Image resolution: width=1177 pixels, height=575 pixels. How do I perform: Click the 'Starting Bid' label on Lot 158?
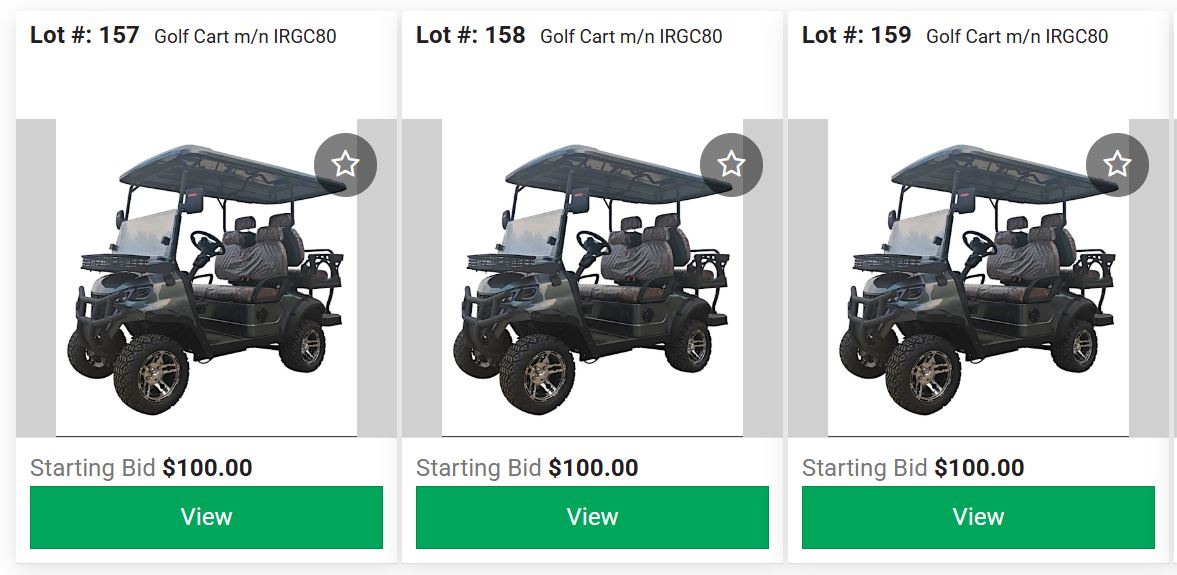(479, 468)
